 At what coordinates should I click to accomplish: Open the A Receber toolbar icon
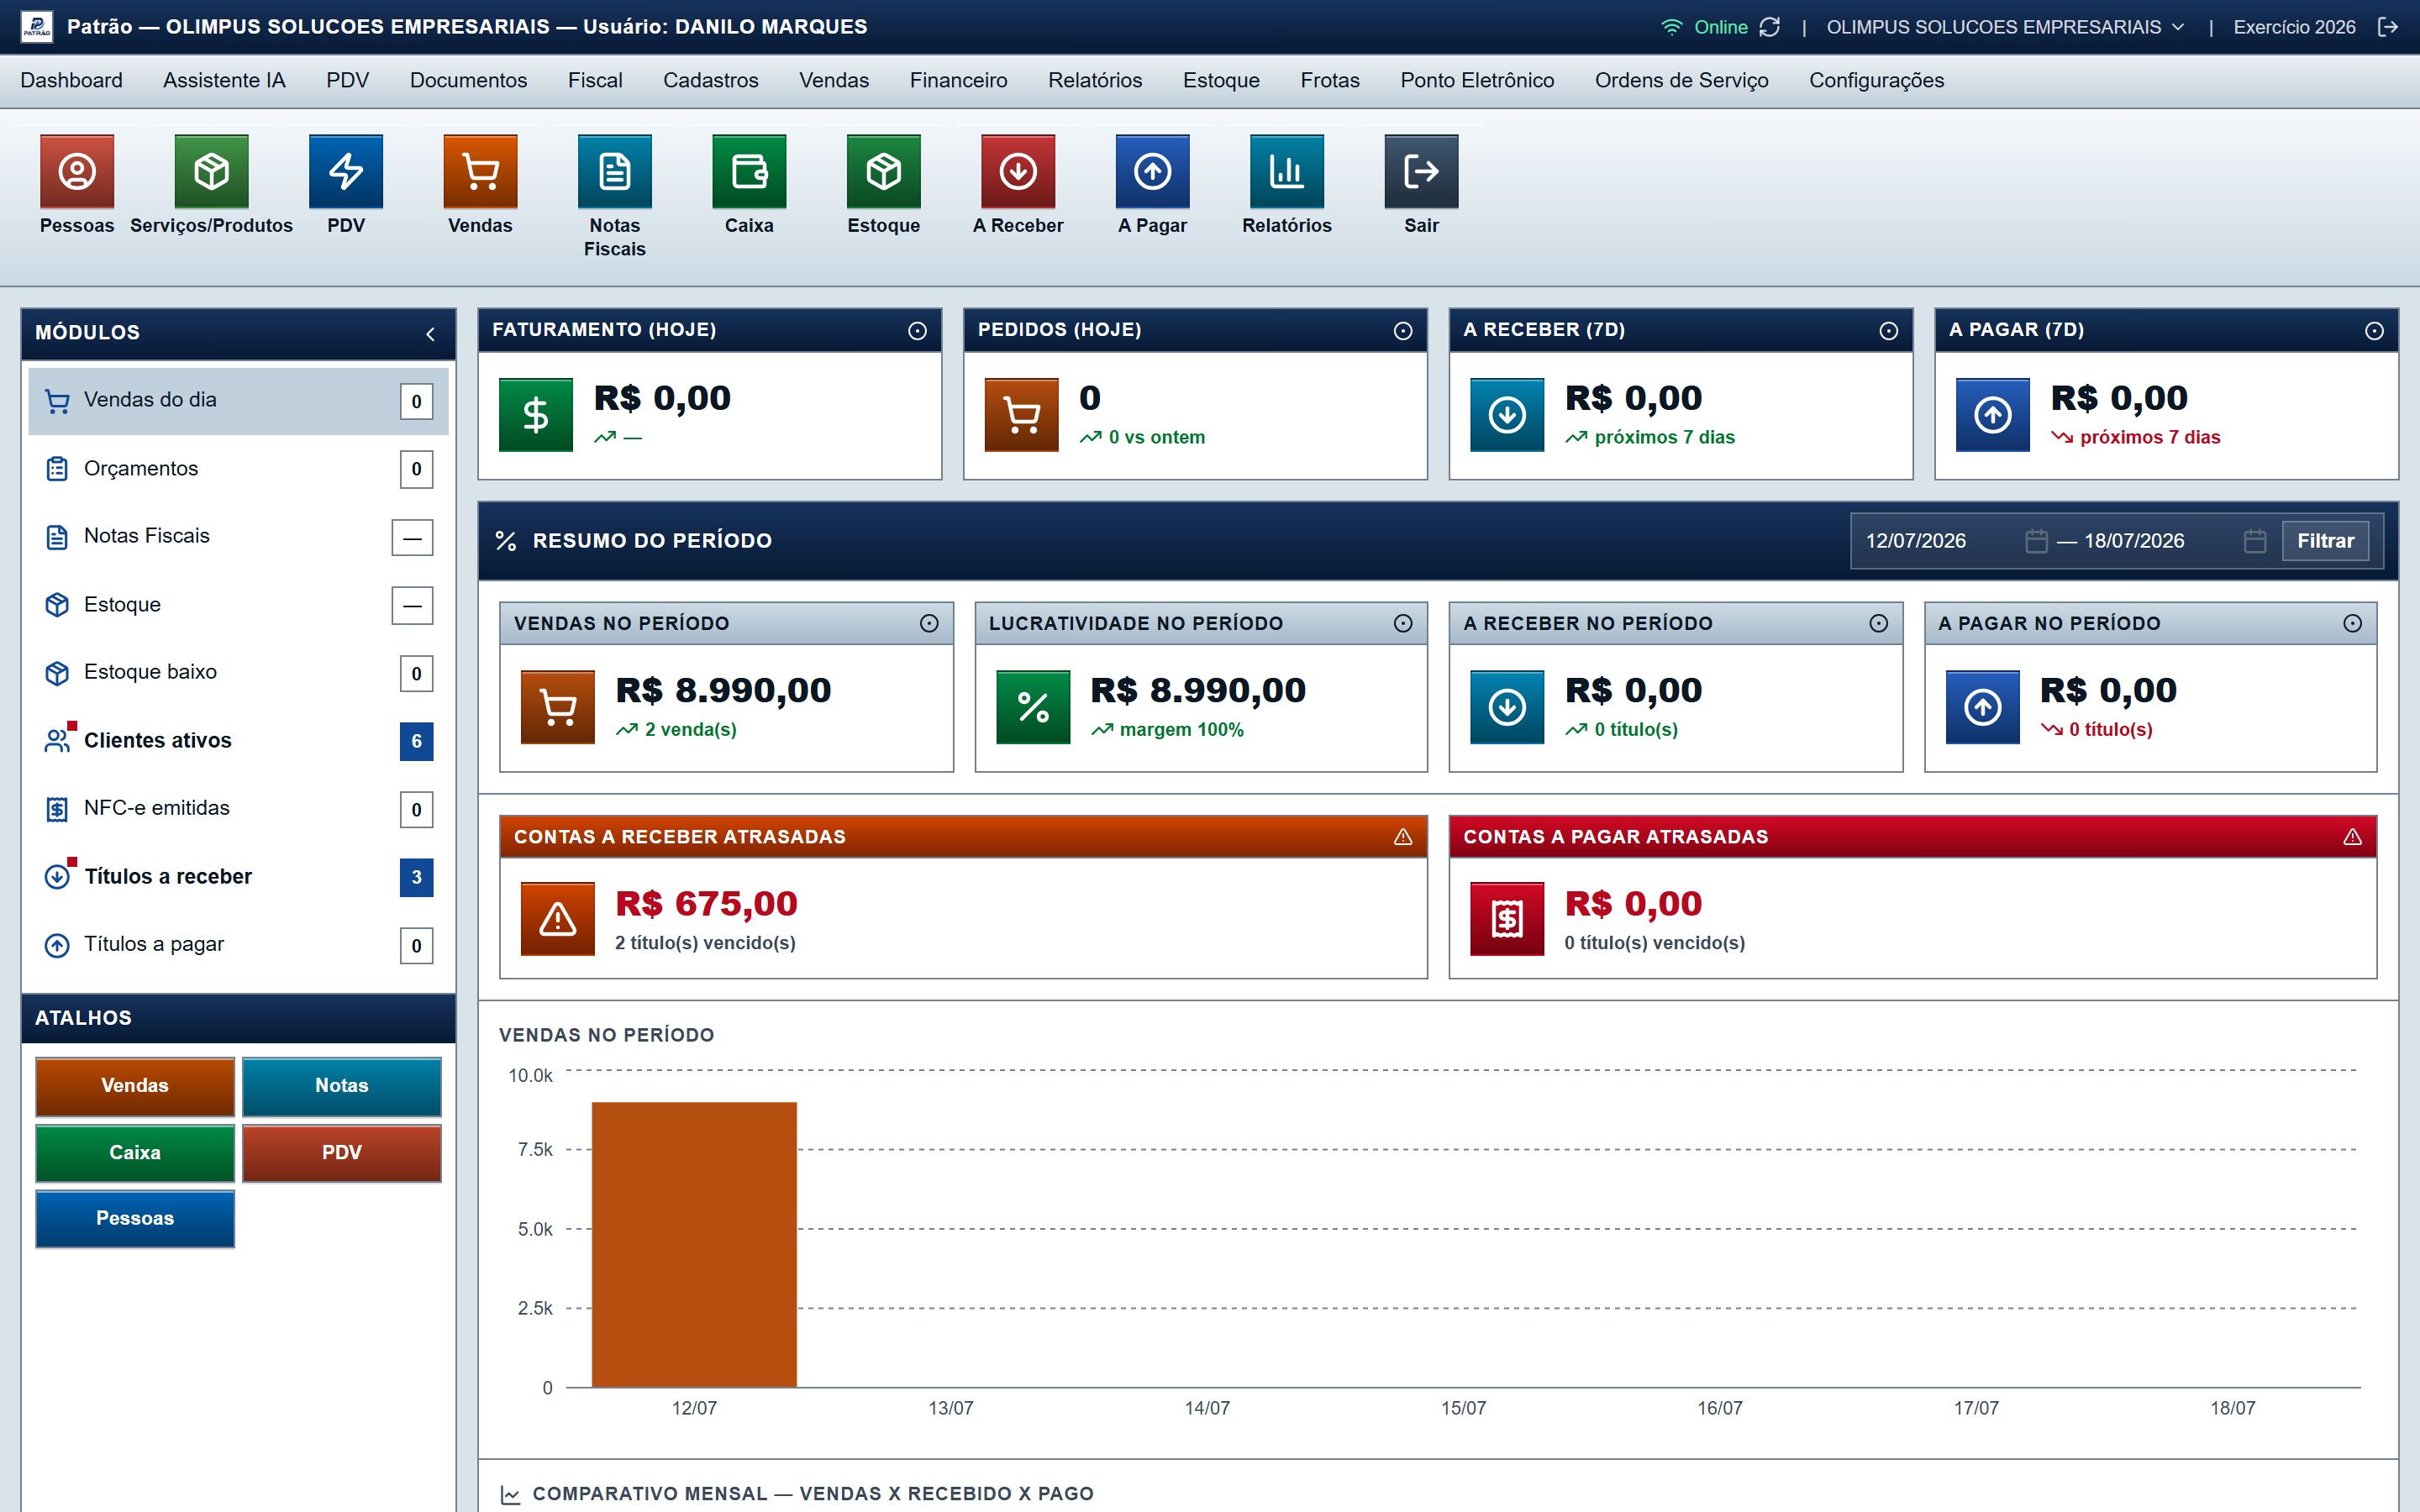point(1018,171)
